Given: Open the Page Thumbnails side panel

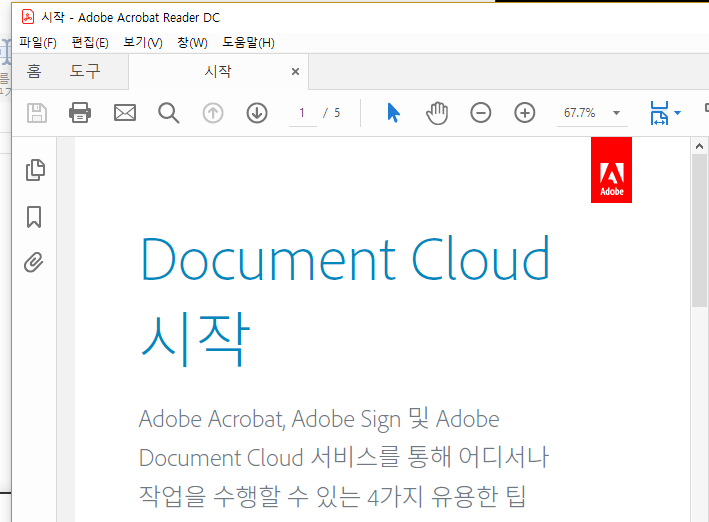Looking at the screenshot, I should pos(35,170).
